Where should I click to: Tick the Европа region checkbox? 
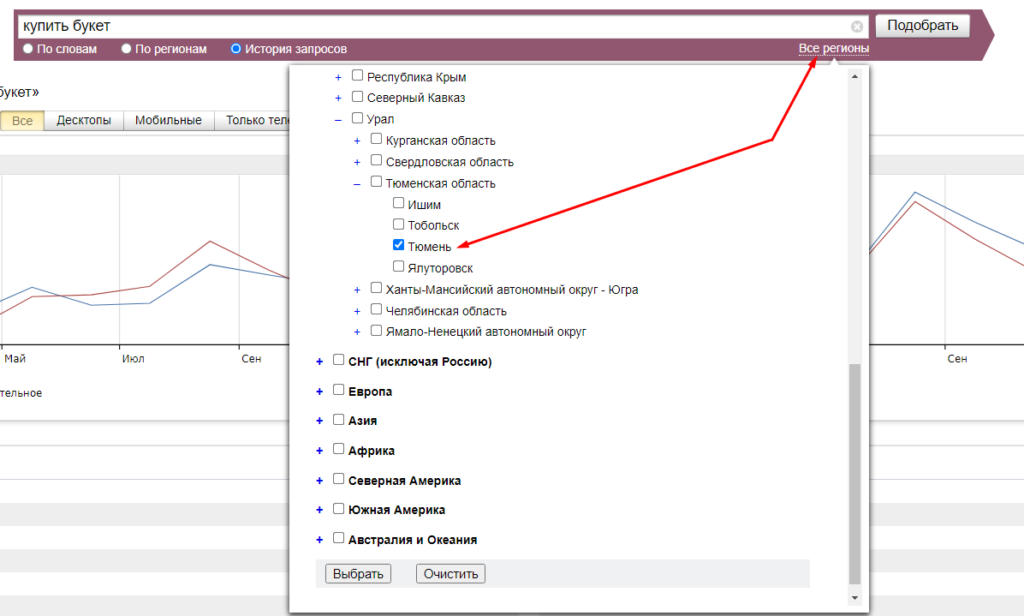tap(339, 391)
